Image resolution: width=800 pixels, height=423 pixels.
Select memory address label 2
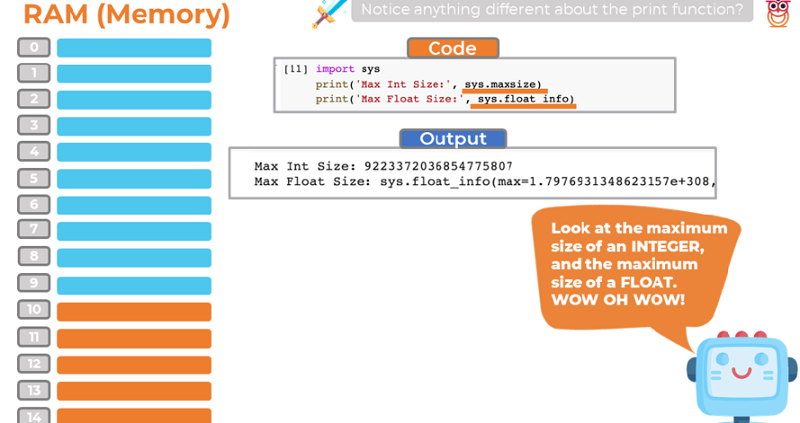(x=34, y=99)
